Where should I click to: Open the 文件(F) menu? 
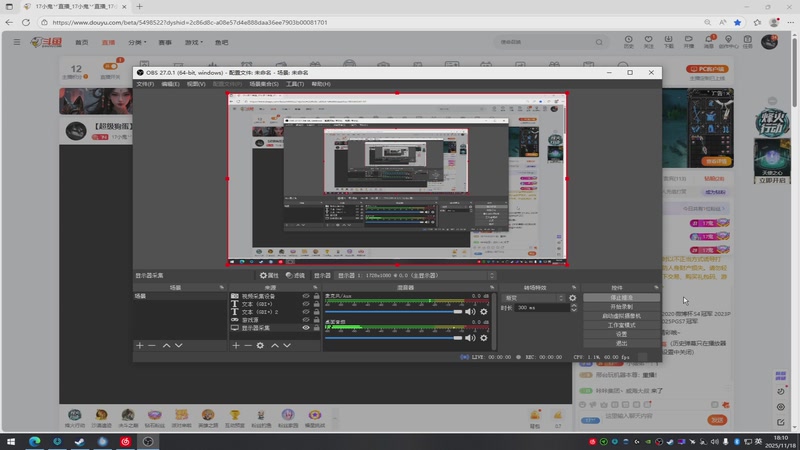pyautogui.click(x=145, y=84)
